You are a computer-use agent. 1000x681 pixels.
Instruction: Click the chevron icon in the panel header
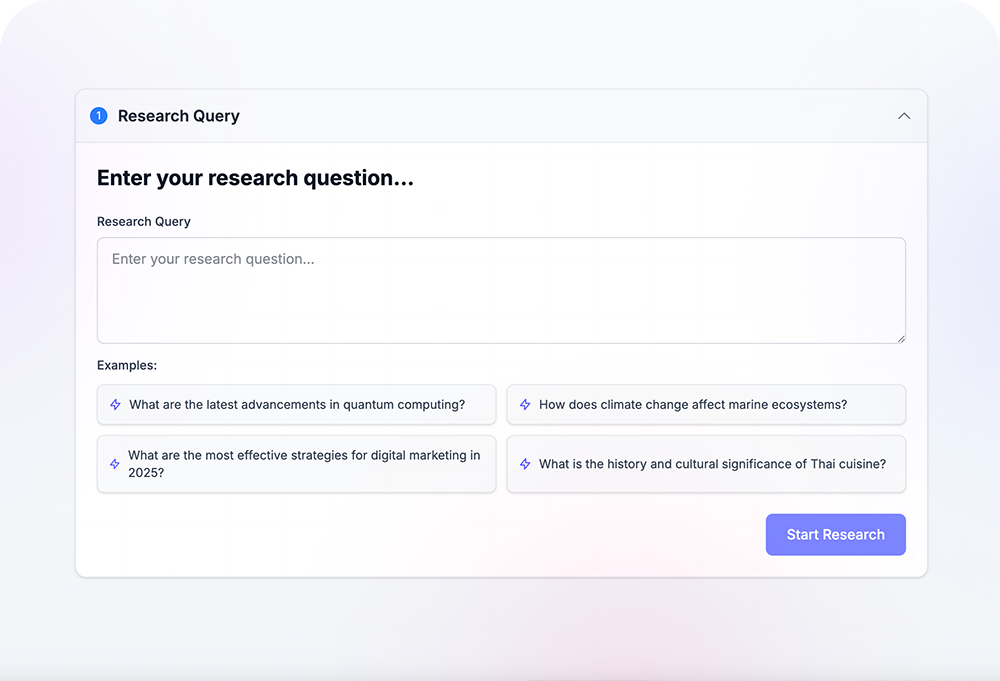[904, 115]
